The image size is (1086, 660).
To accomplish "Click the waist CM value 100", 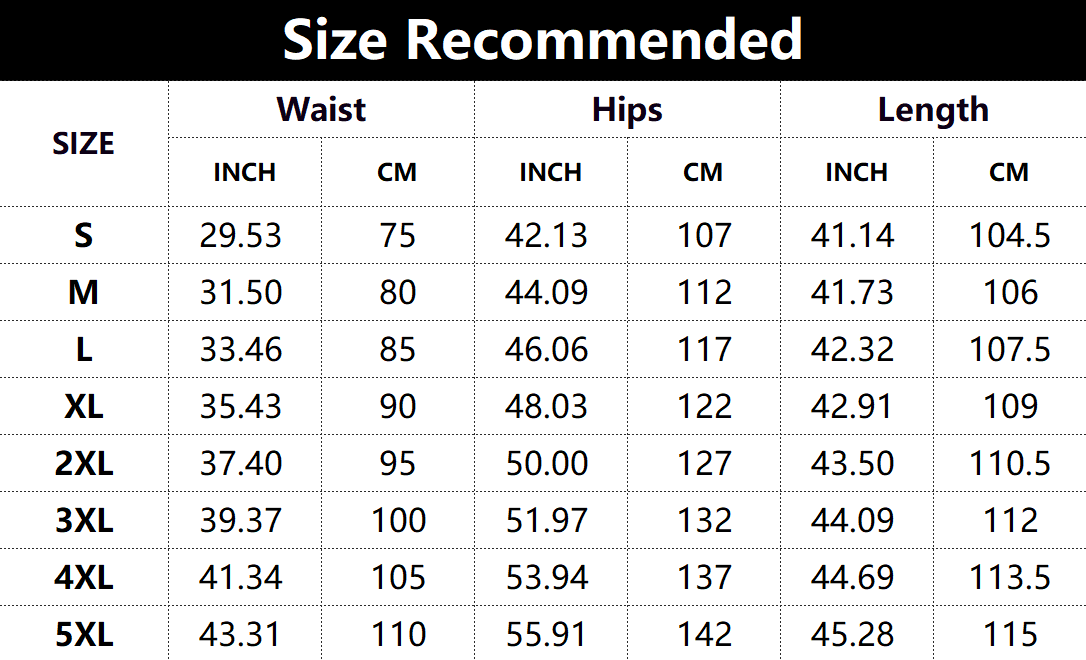I will click(398, 521).
